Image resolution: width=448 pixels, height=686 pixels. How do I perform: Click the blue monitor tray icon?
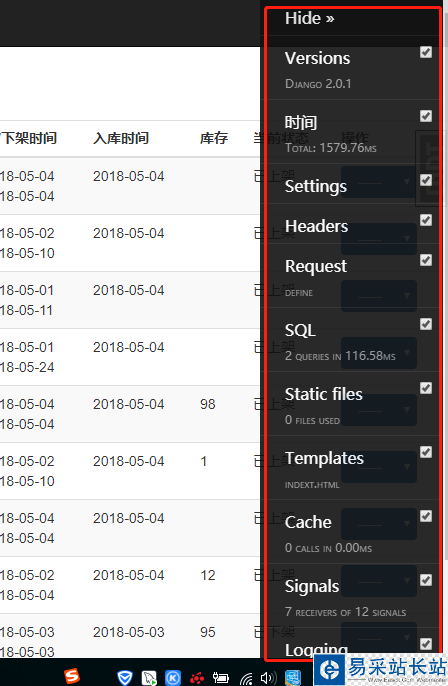click(x=293, y=678)
